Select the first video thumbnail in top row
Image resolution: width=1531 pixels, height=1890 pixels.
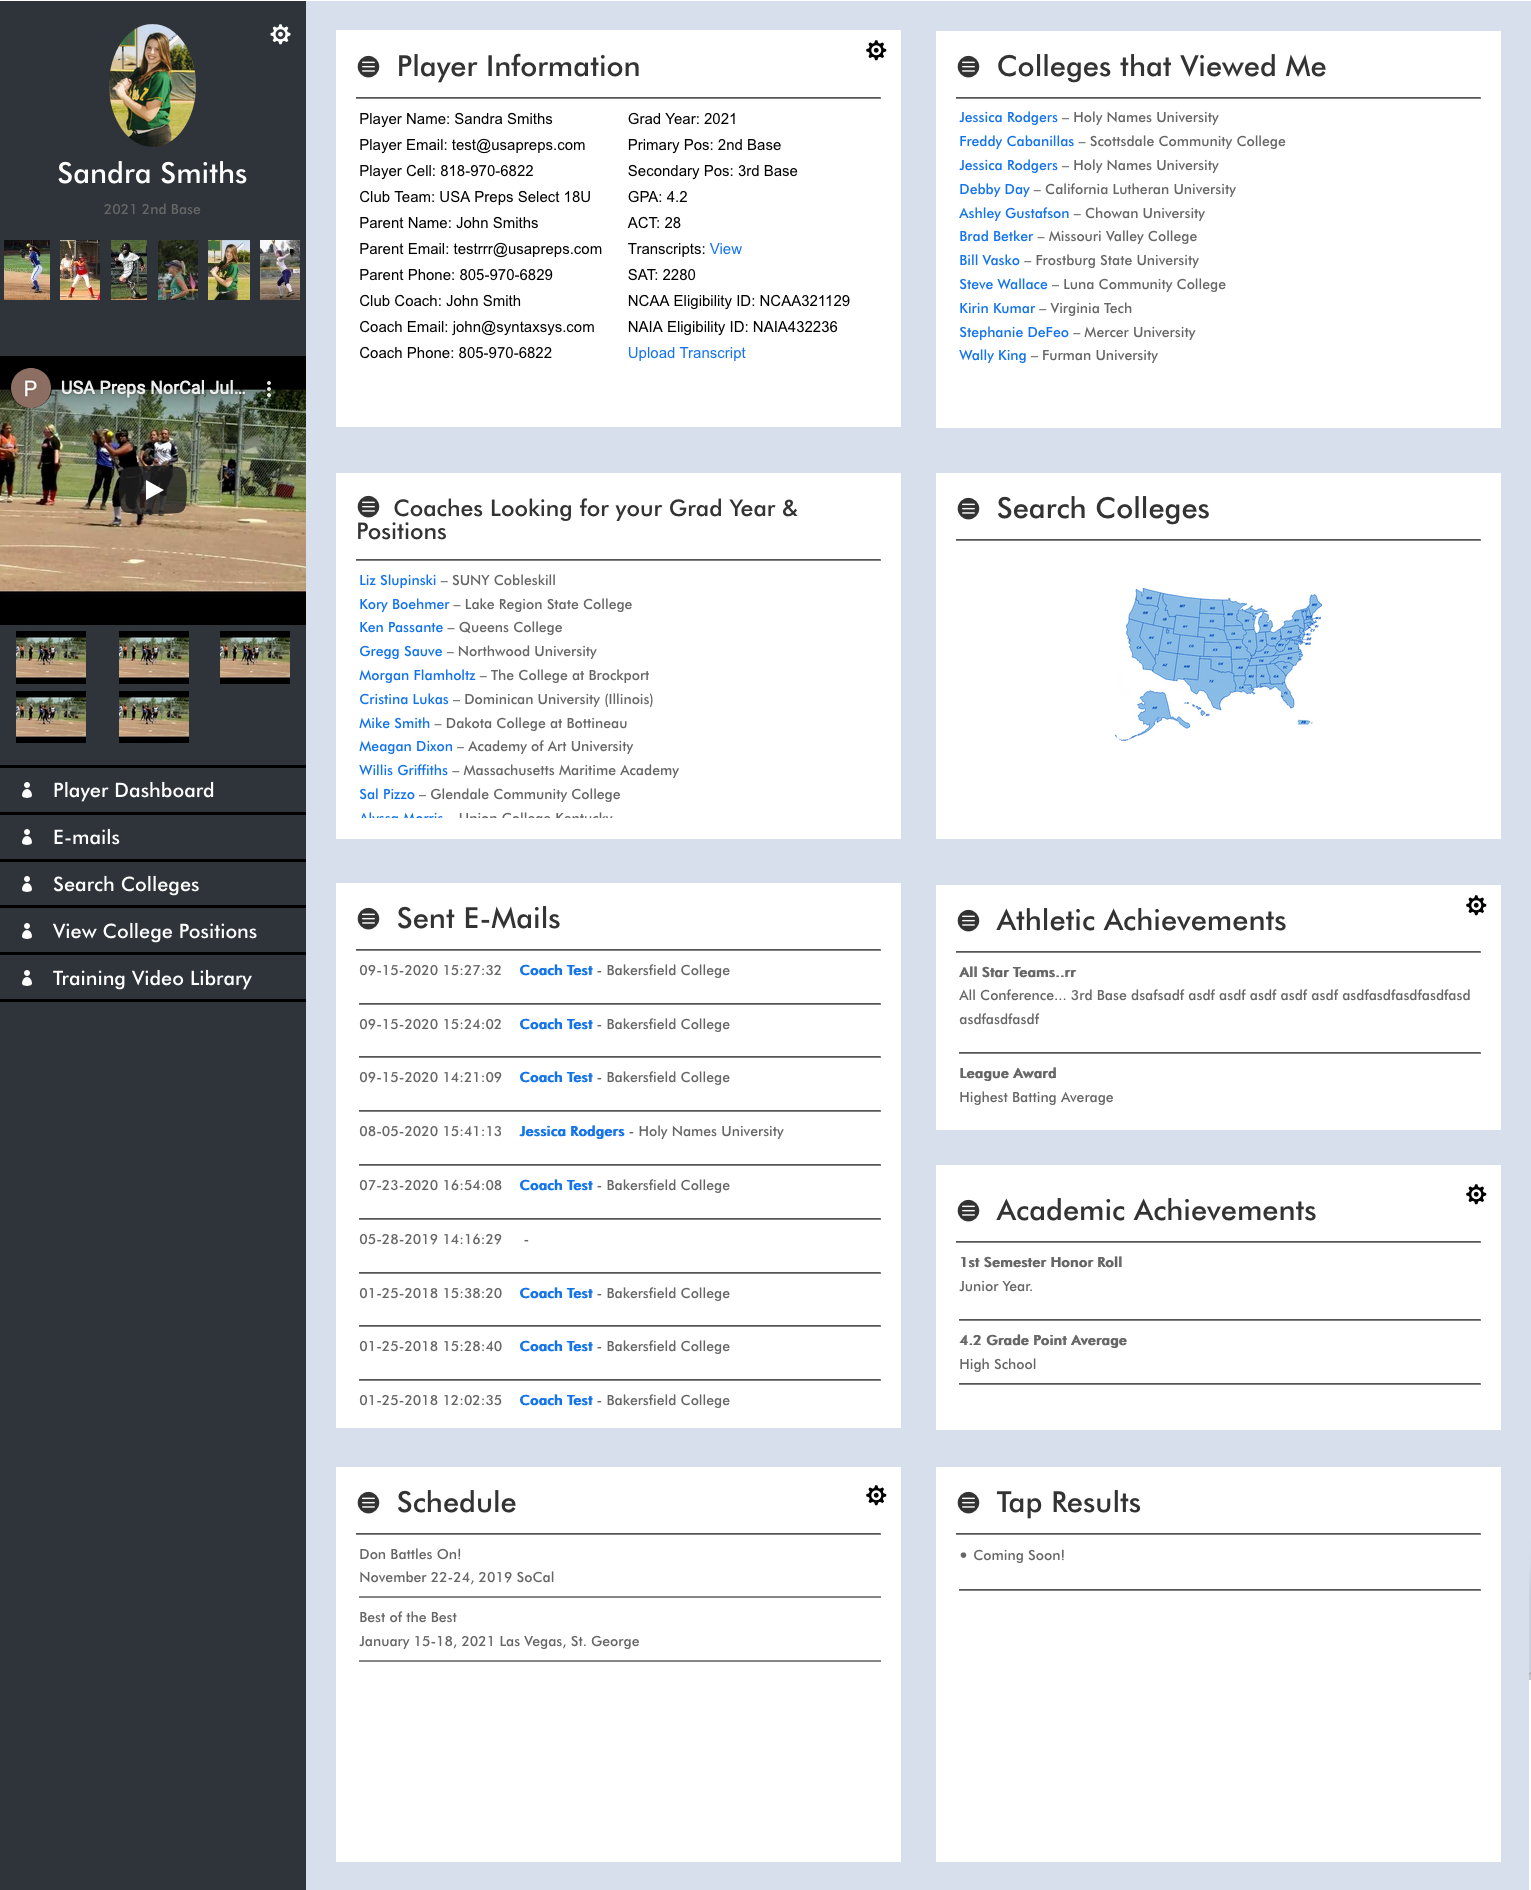point(51,656)
